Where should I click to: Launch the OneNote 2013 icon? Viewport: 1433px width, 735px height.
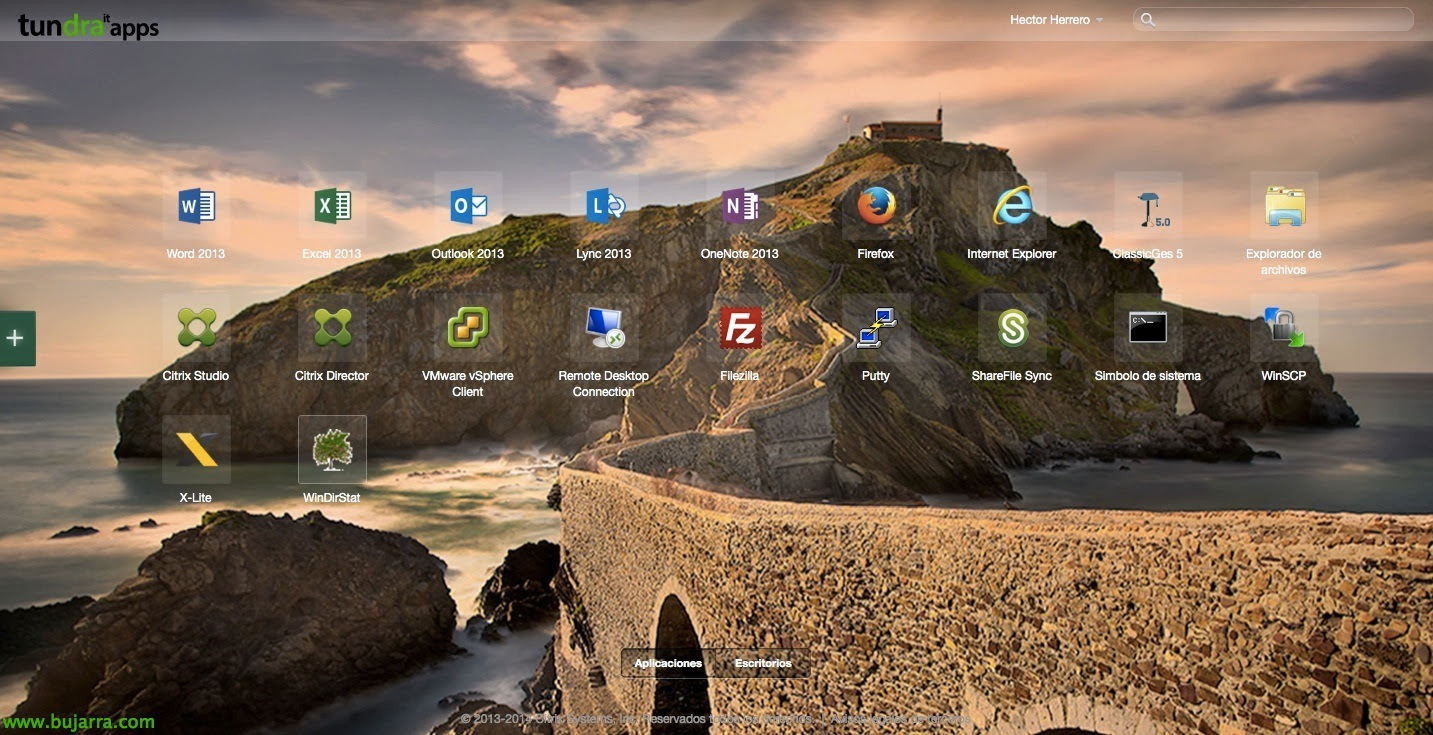pos(740,206)
